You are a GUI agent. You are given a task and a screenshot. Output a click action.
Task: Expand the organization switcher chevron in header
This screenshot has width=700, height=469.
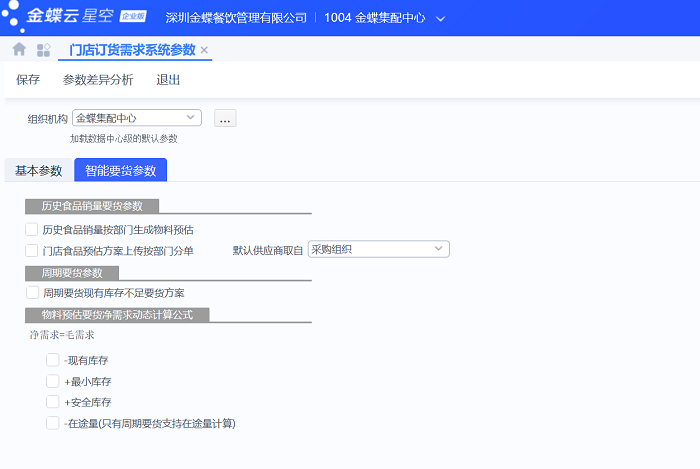(x=441, y=19)
